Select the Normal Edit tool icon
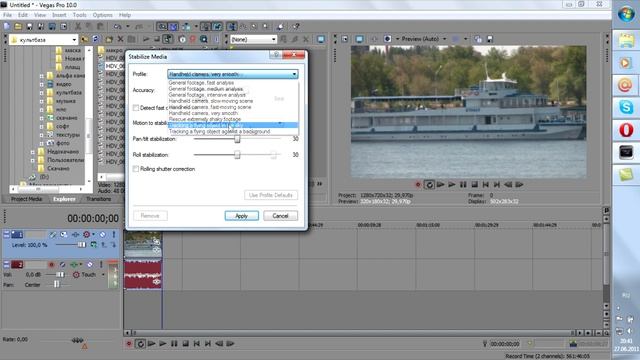This screenshot has height=360, width=640. 232,27
